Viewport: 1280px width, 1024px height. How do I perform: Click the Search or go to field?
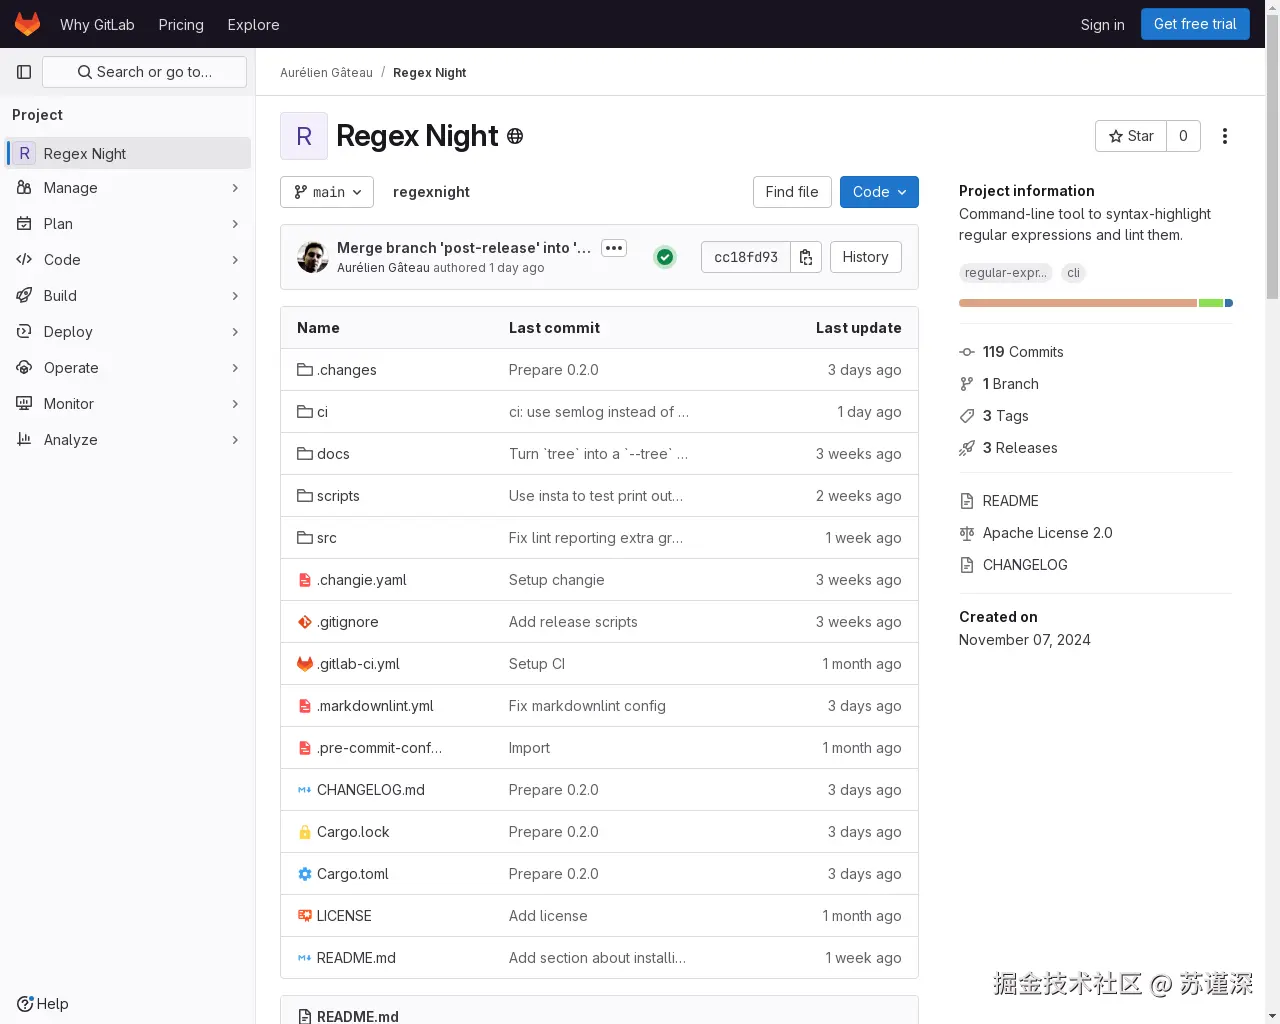(x=144, y=72)
